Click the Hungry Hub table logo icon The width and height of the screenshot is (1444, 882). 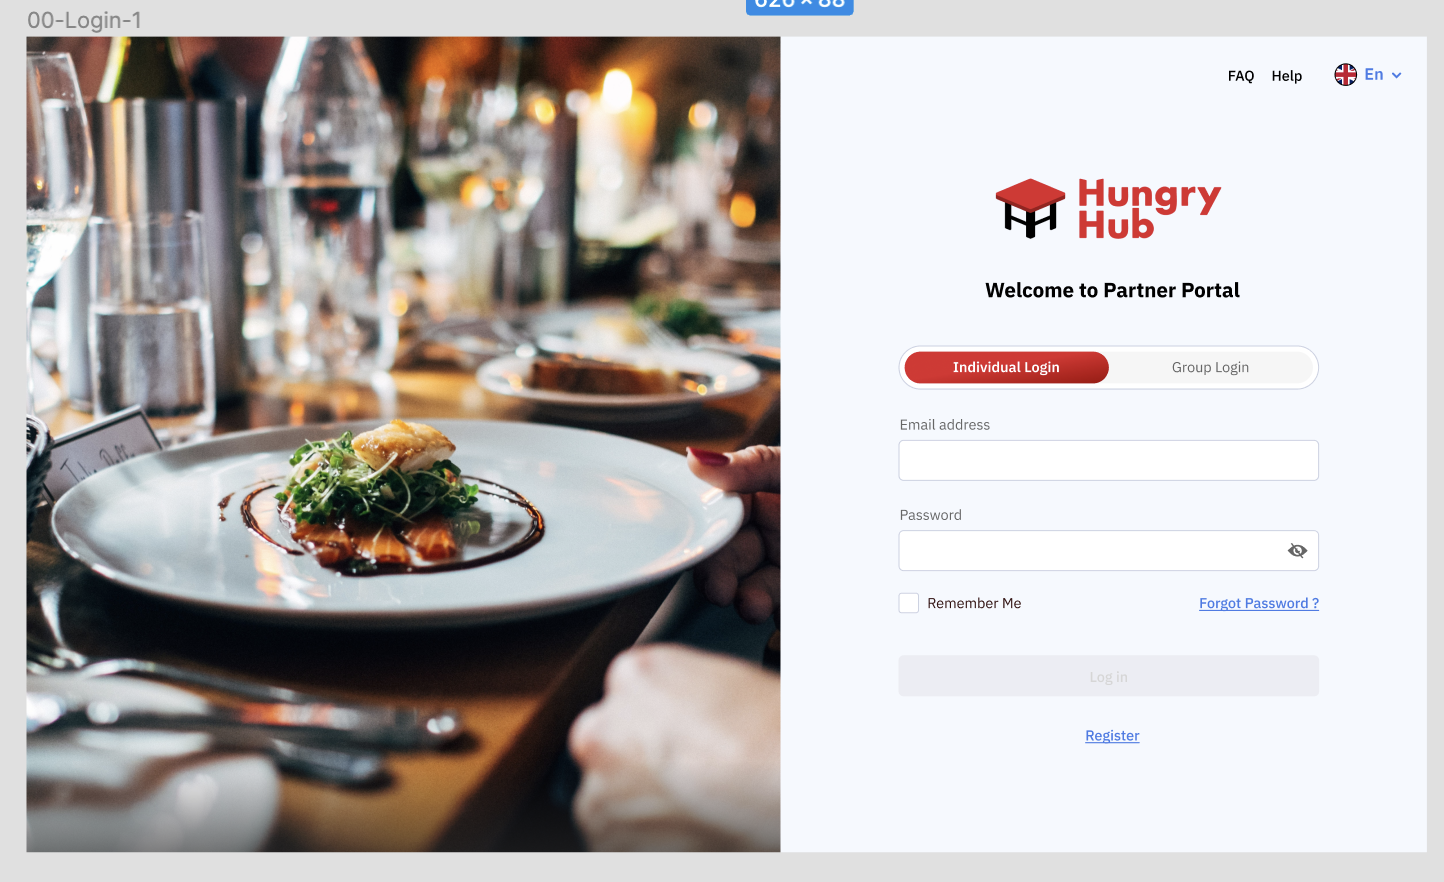click(1030, 208)
